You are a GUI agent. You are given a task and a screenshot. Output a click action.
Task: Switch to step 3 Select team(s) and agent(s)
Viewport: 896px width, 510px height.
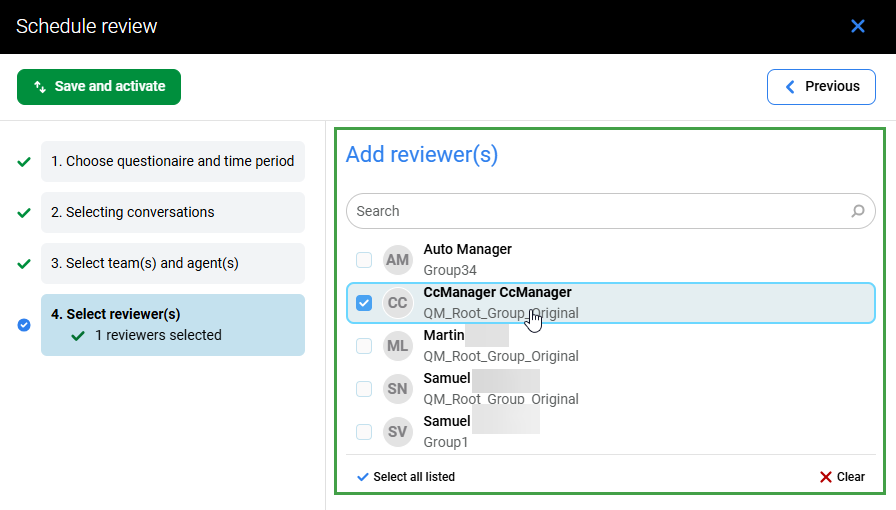pos(173,263)
